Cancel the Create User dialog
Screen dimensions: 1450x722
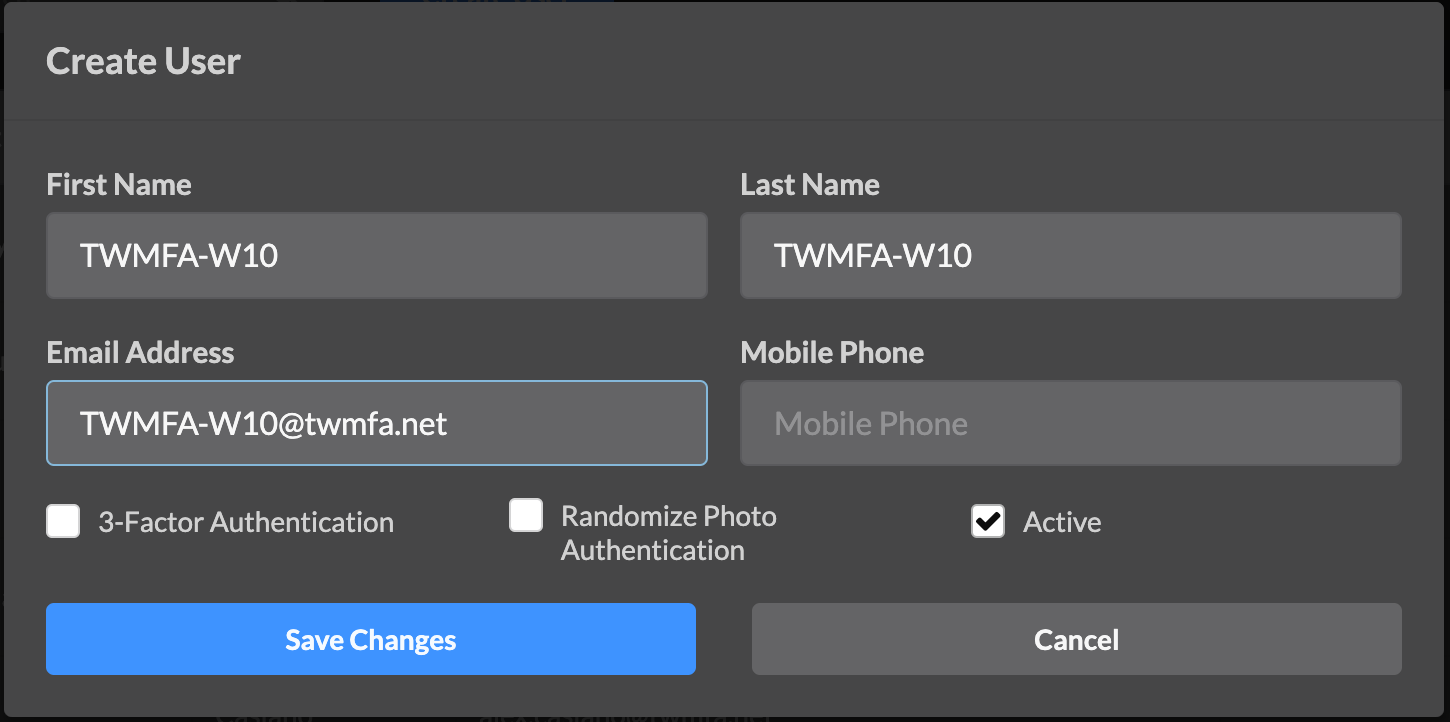tap(1077, 639)
